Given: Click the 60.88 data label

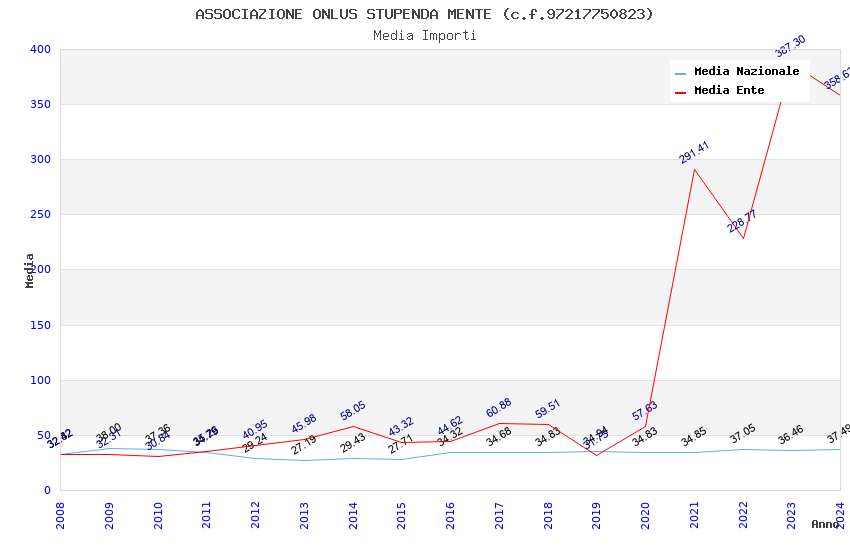Looking at the screenshot, I should [x=499, y=407].
